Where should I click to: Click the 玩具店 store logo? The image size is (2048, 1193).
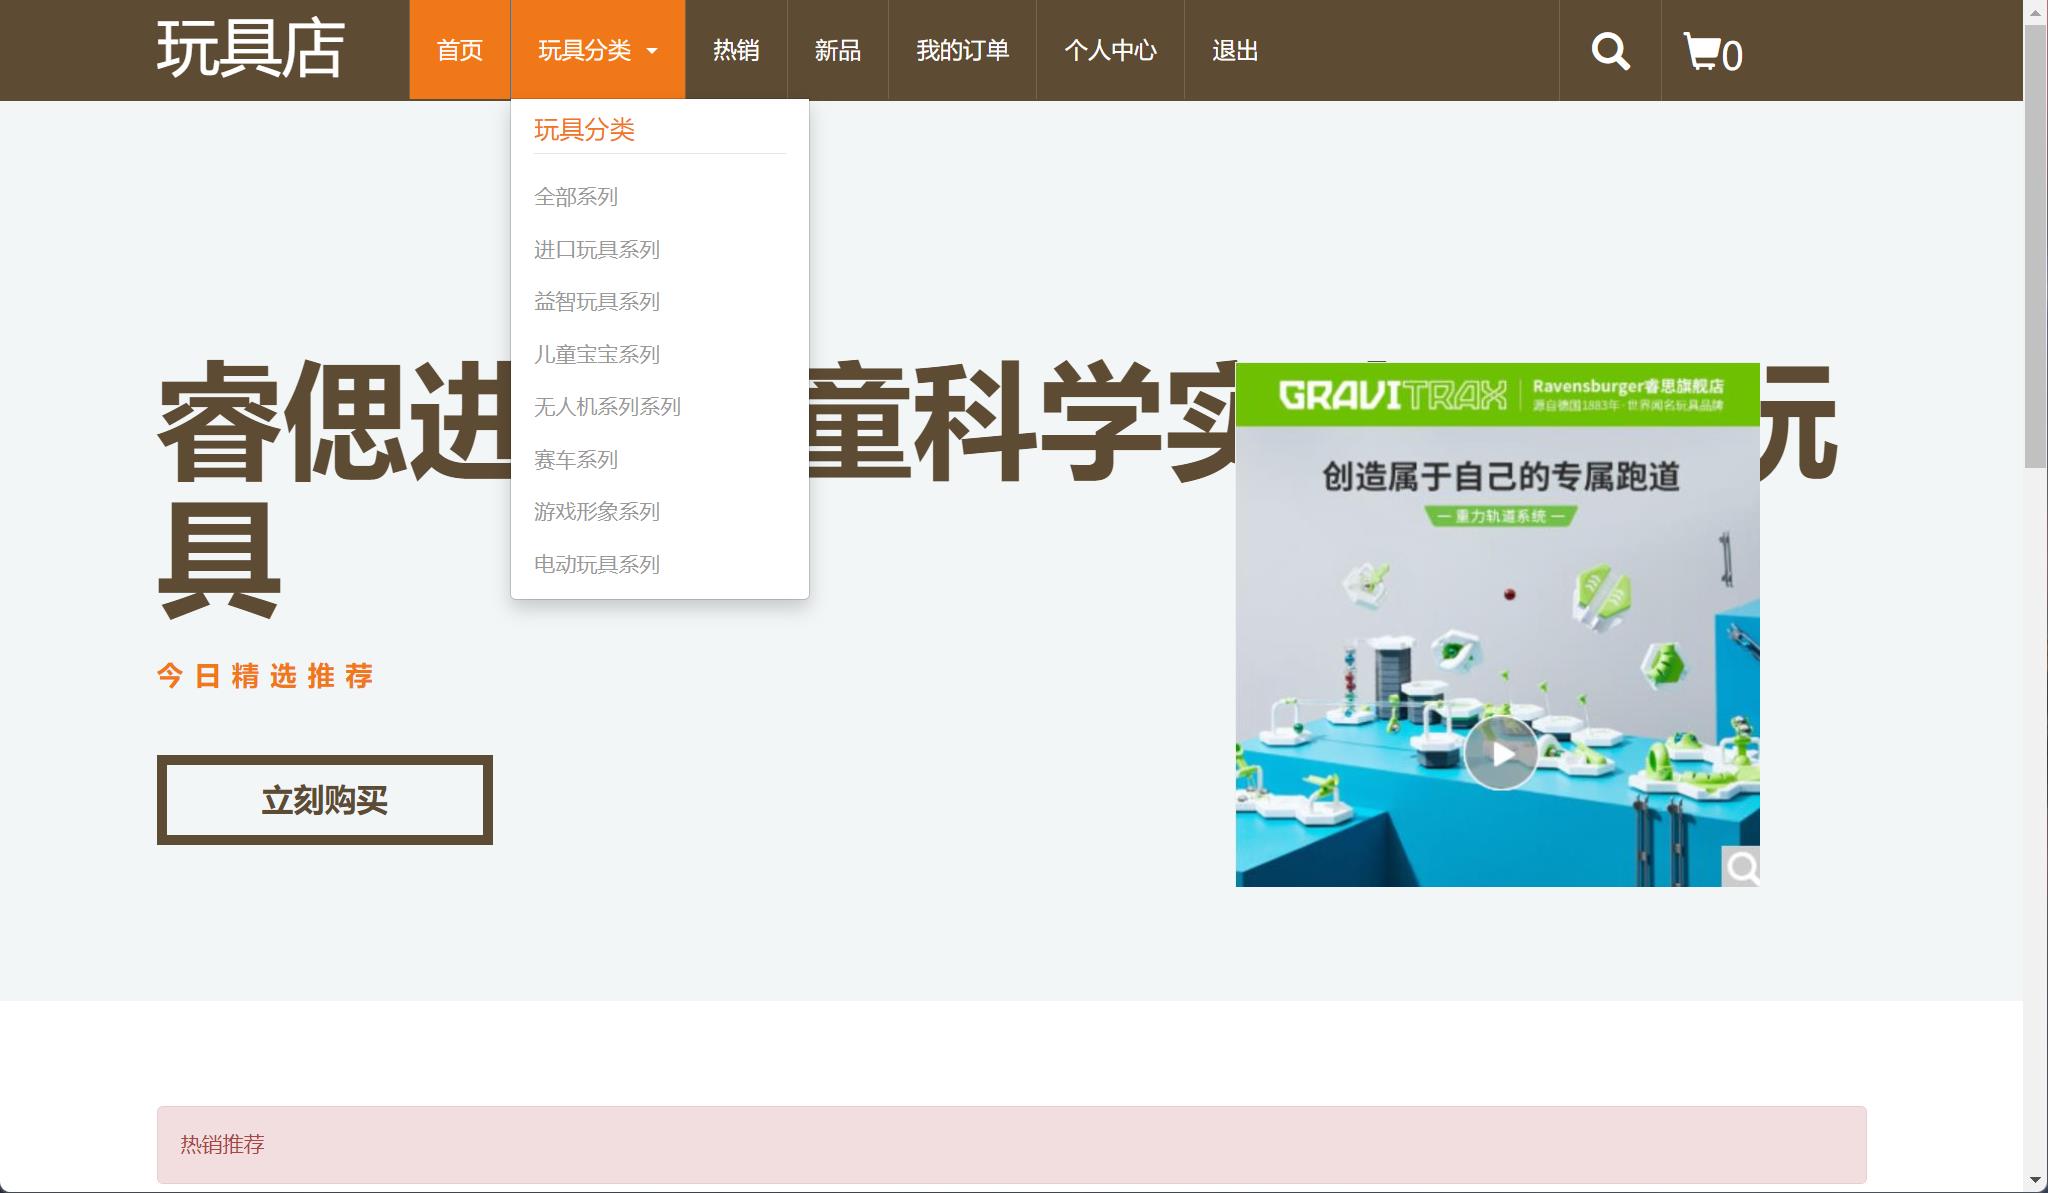[250, 50]
